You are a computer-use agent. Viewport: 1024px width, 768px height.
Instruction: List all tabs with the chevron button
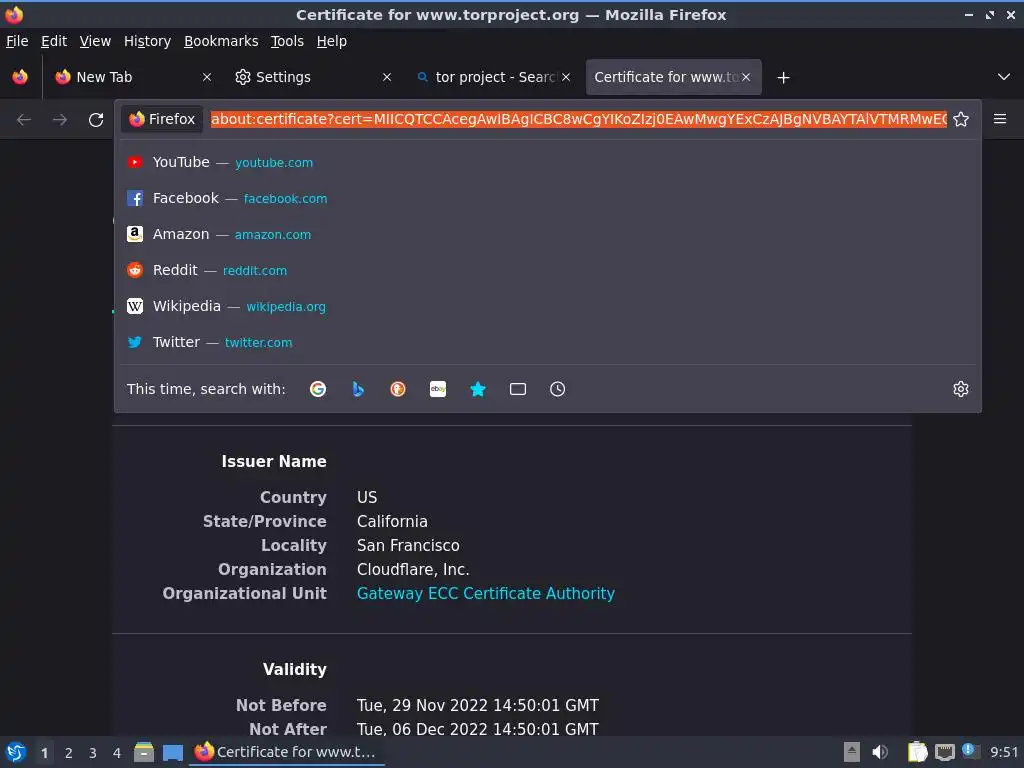coord(1004,77)
